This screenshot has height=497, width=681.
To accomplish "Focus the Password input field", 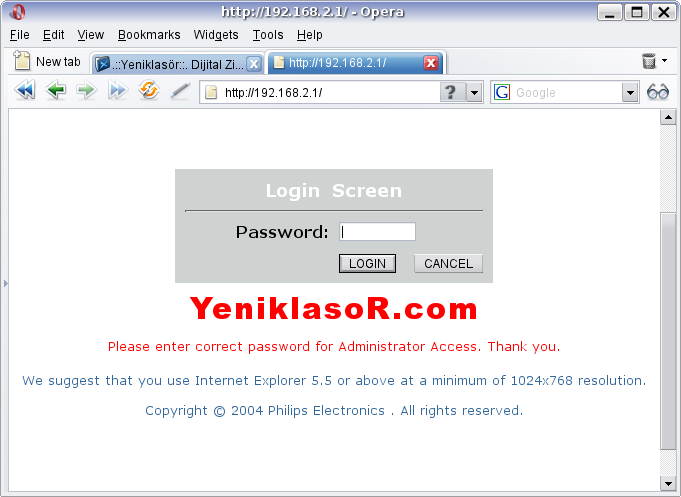I will [x=377, y=232].
